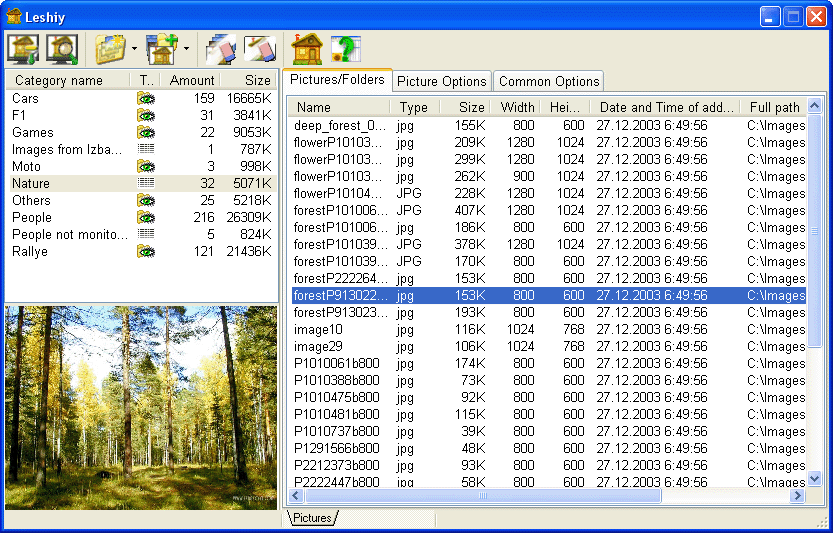The image size is (833, 533).
Task: Open dropdown arrow beside the add pictures icon
Action: [186, 49]
